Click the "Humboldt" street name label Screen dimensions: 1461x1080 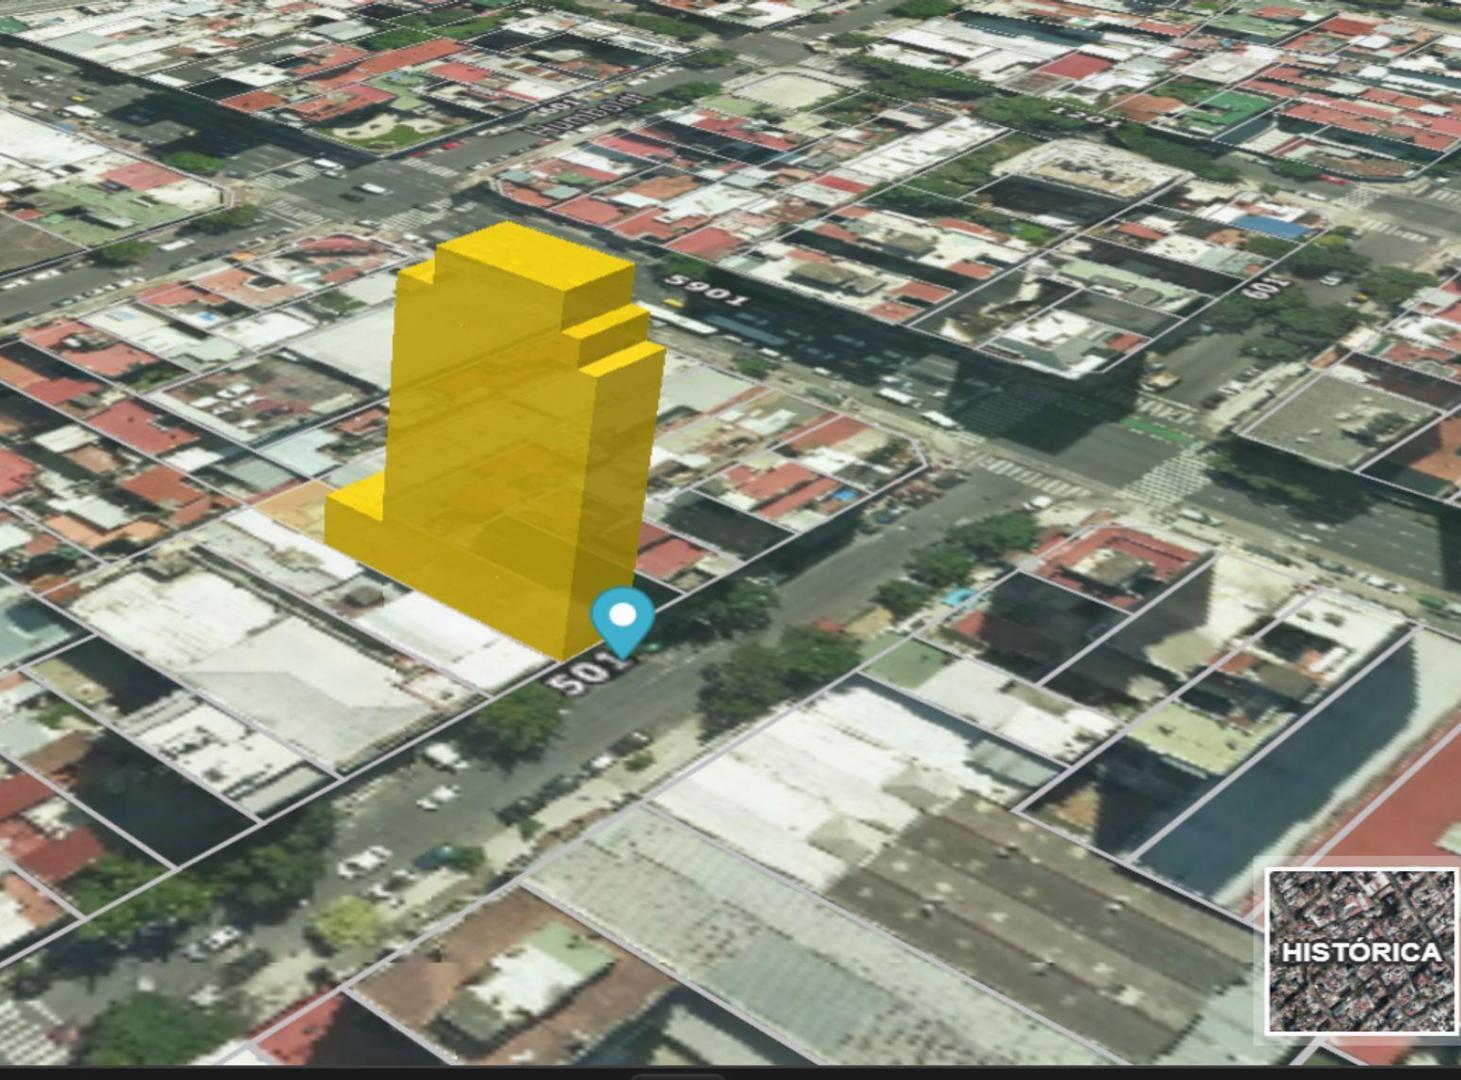coord(587,114)
